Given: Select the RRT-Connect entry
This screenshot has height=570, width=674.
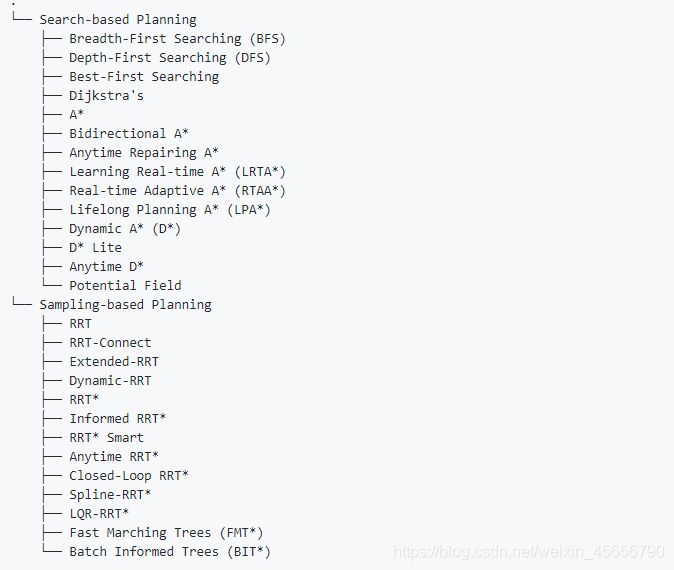Looking at the screenshot, I should pos(110,343).
